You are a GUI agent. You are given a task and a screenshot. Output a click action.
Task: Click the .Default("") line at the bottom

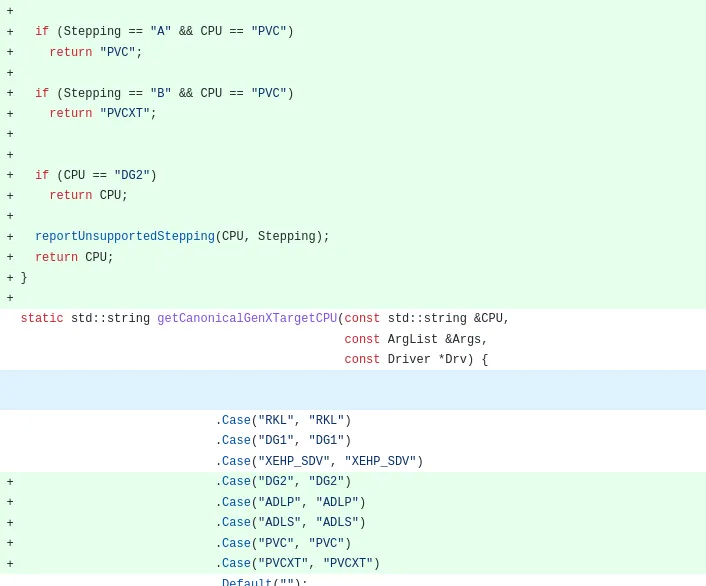(261, 582)
